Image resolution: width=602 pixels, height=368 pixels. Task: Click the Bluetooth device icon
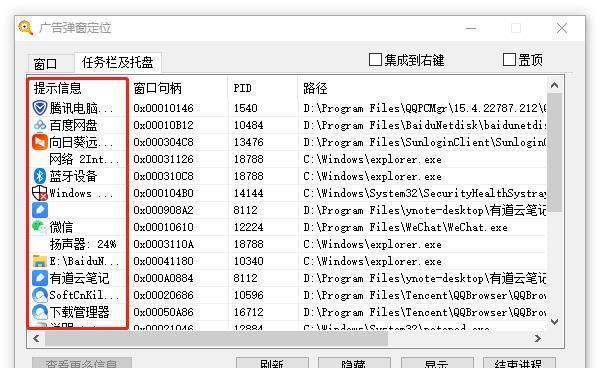coord(40,176)
